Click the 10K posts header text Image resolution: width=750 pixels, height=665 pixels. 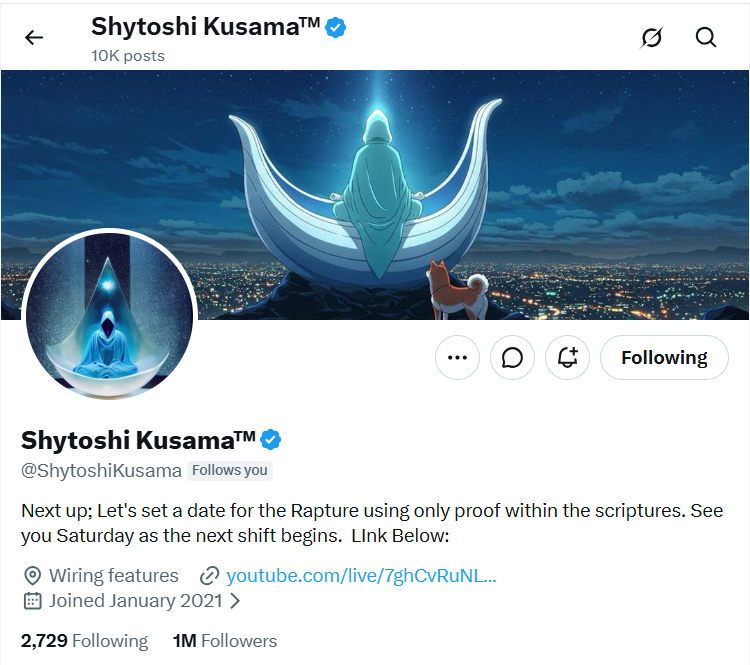coord(128,55)
